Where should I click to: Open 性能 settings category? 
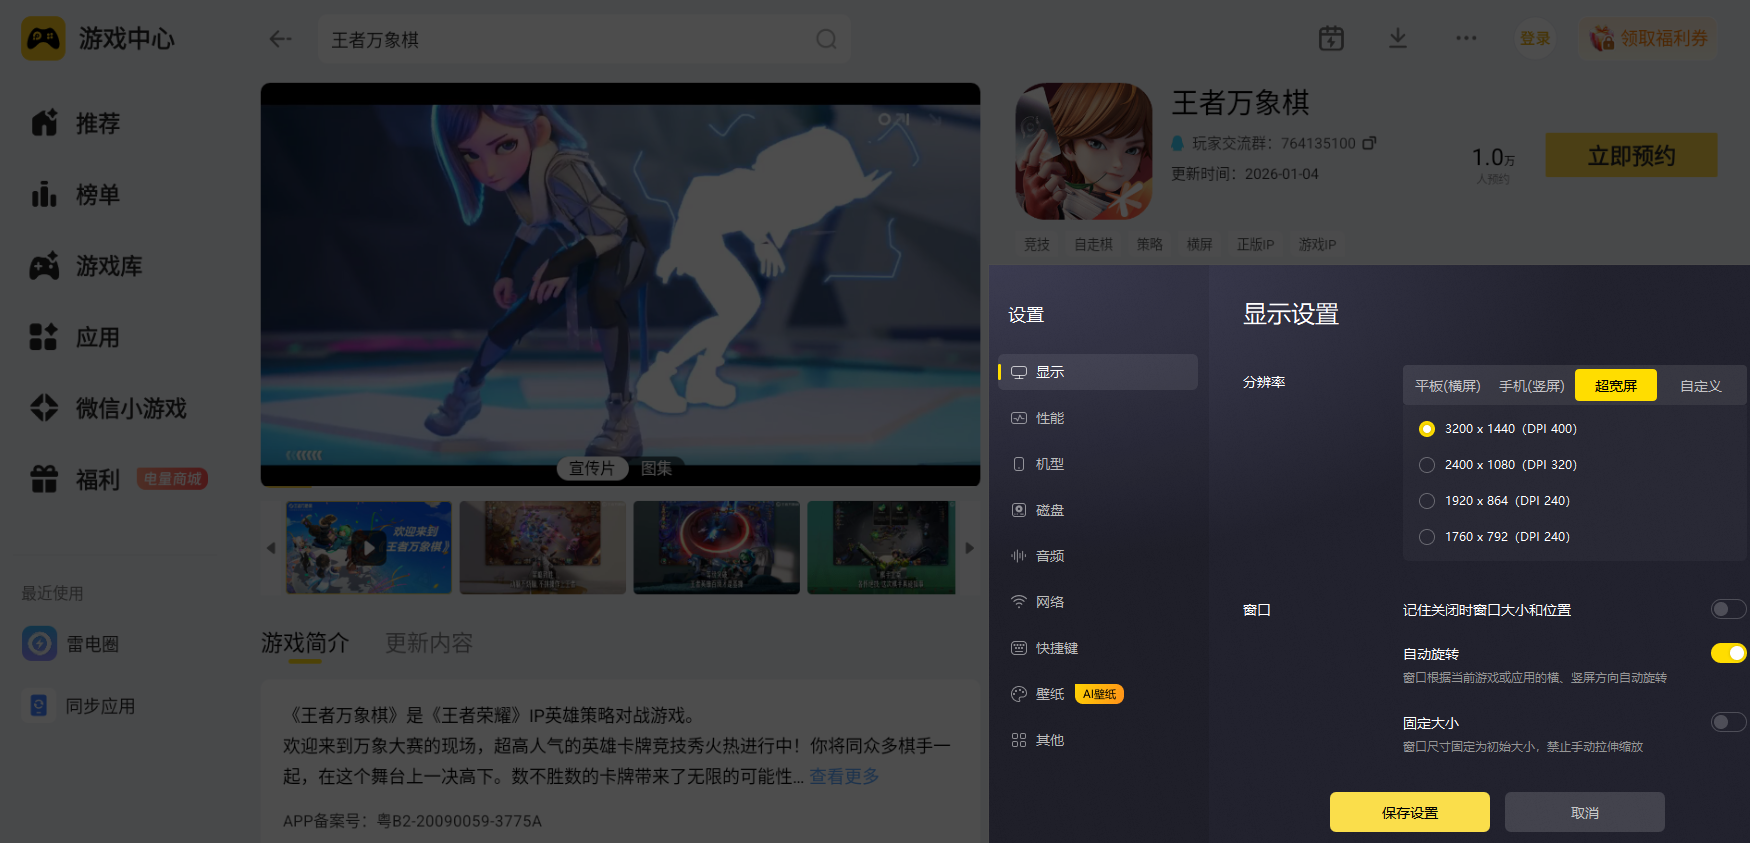[1098, 418]
